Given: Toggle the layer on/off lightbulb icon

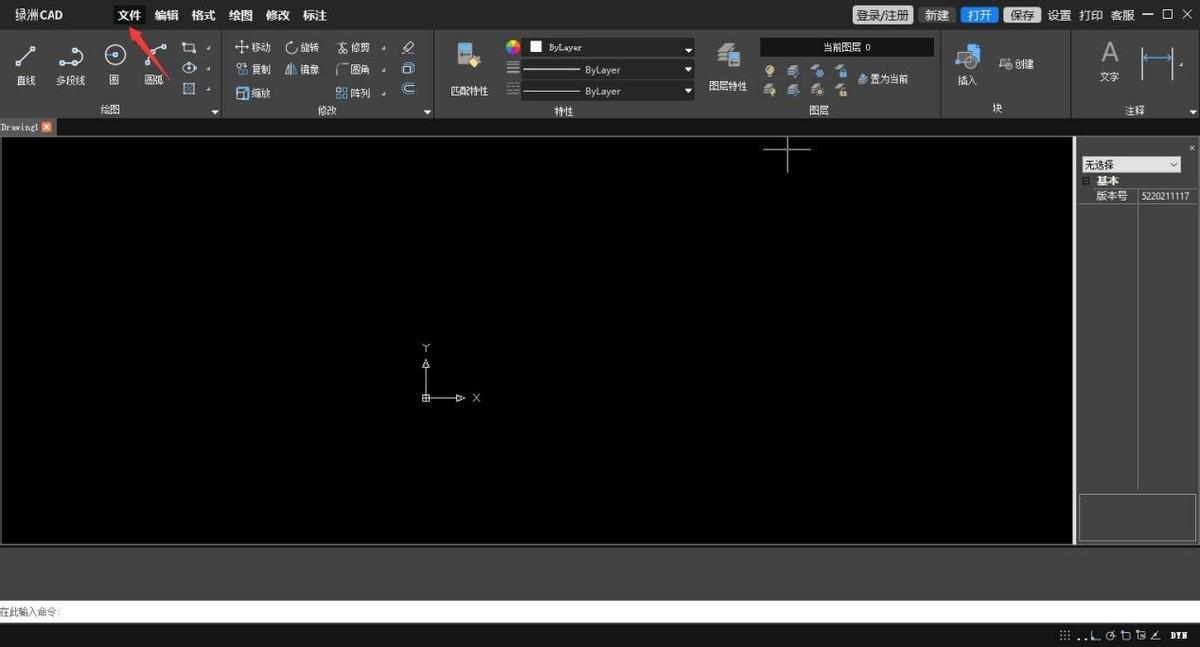Looking at the screenshot, I should coord(769,71).
